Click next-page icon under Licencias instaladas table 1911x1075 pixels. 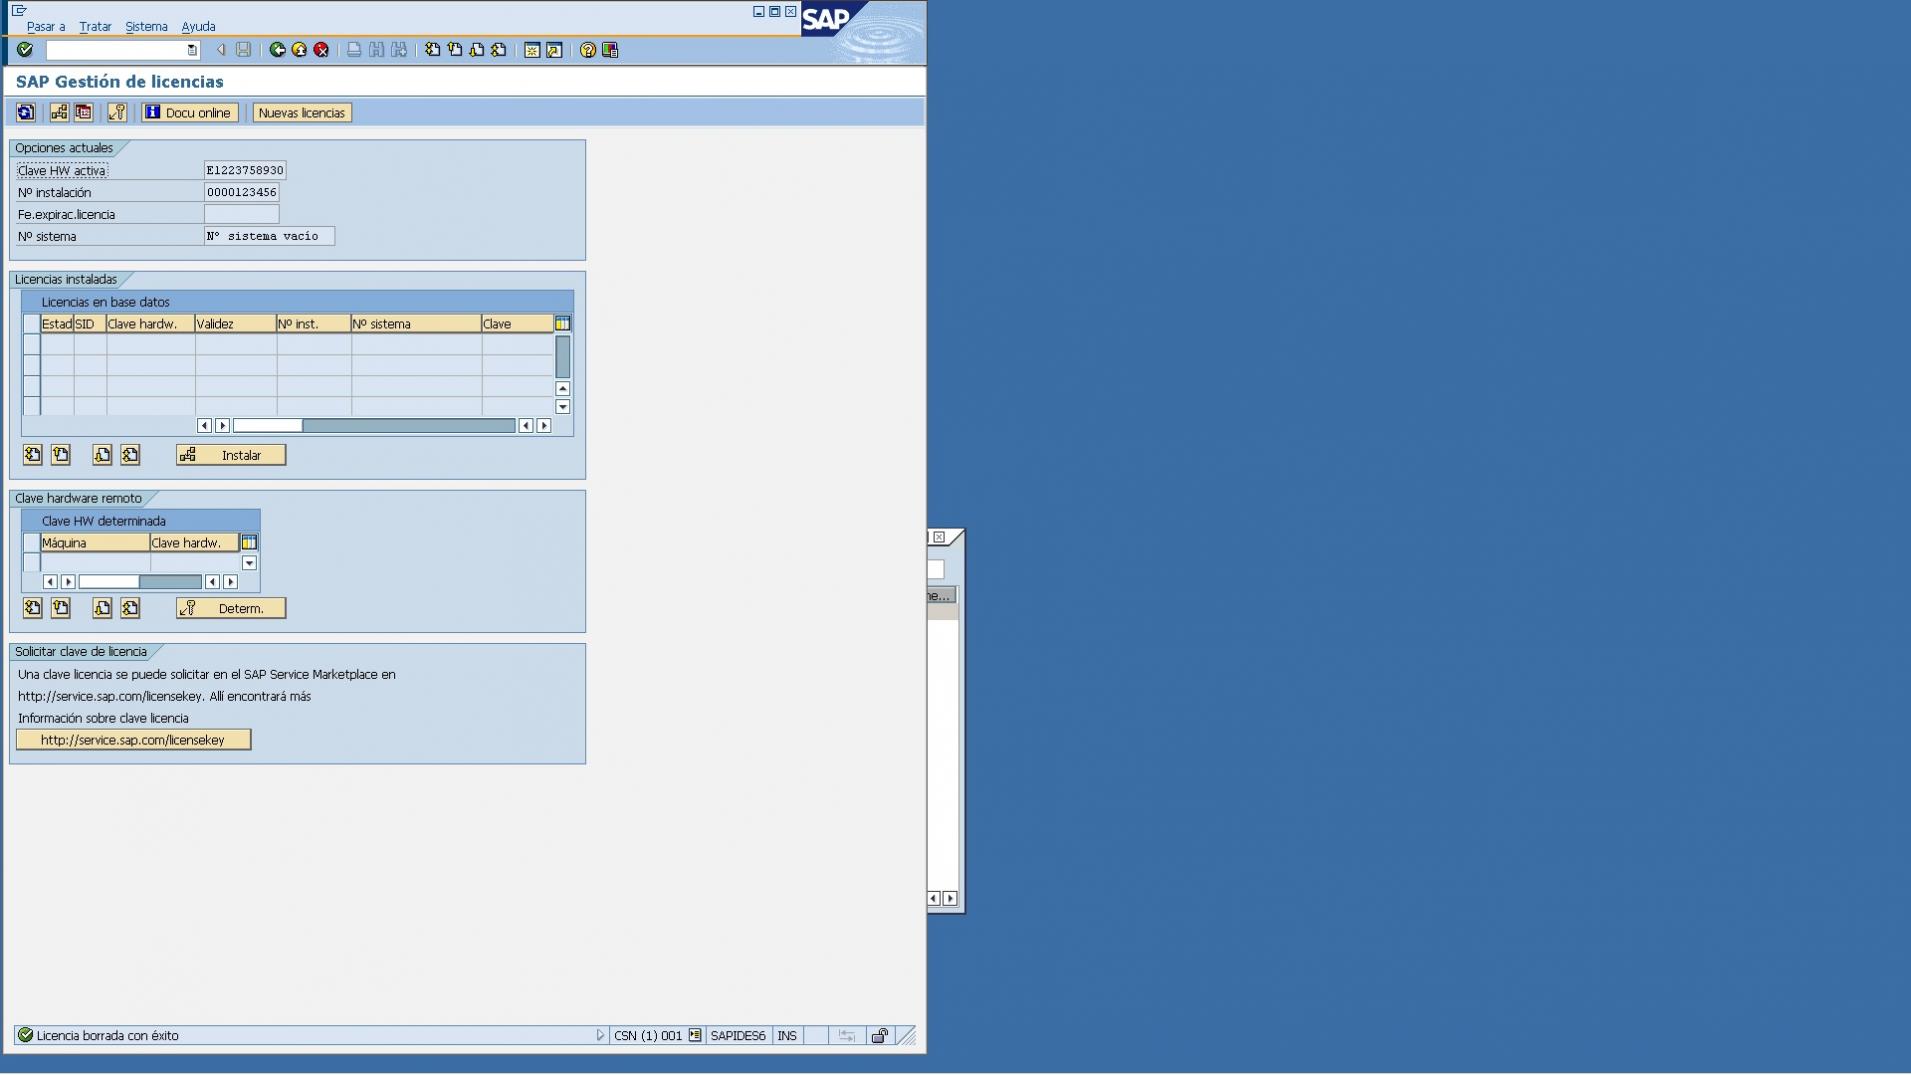(102, 455)
